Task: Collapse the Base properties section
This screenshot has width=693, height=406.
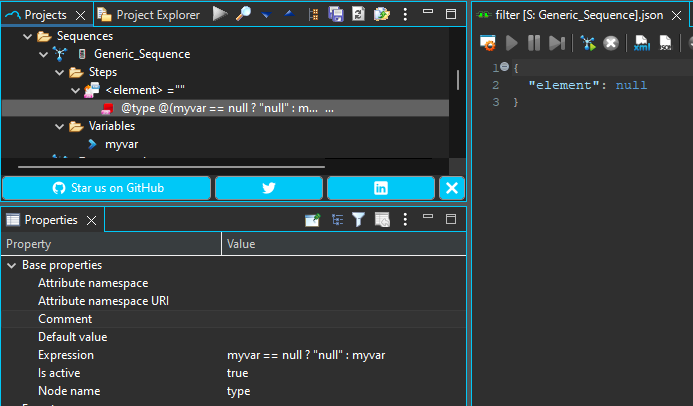Action: [11, 265]
